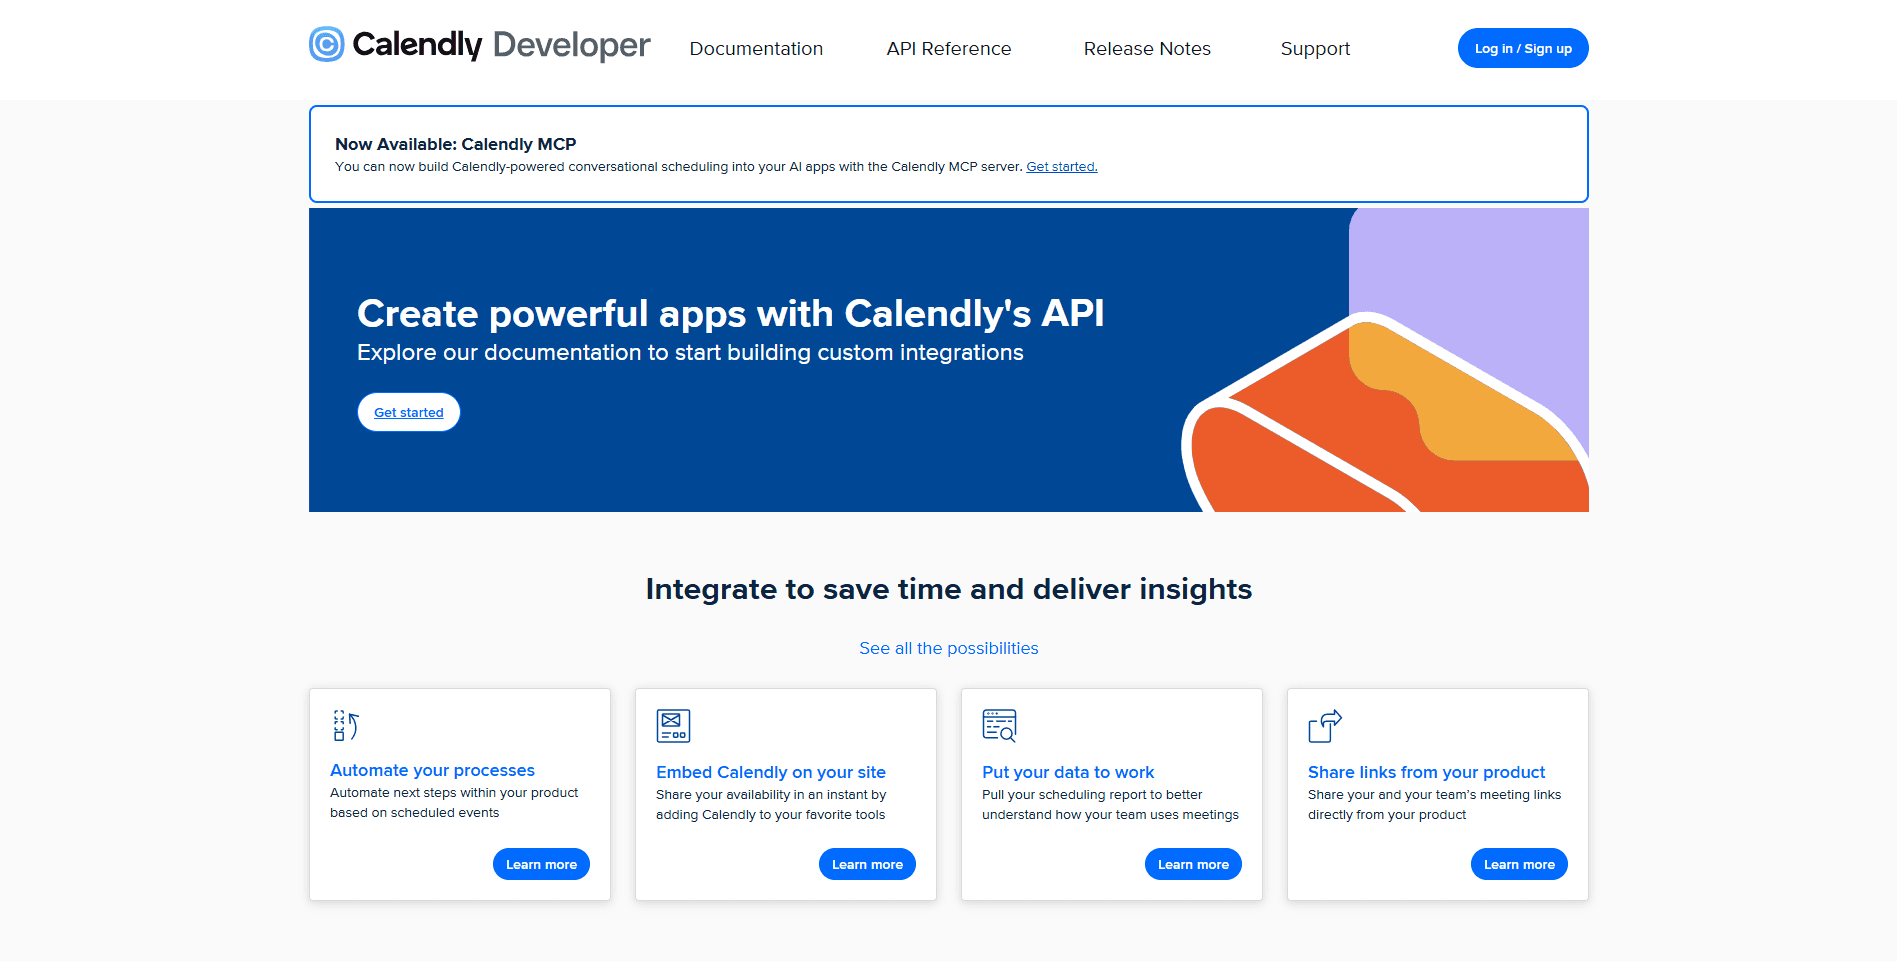Screen dimensions: 1897x961
Task: Go to Release Notes
Action: pyautogui.click(x=1147, y=49)
